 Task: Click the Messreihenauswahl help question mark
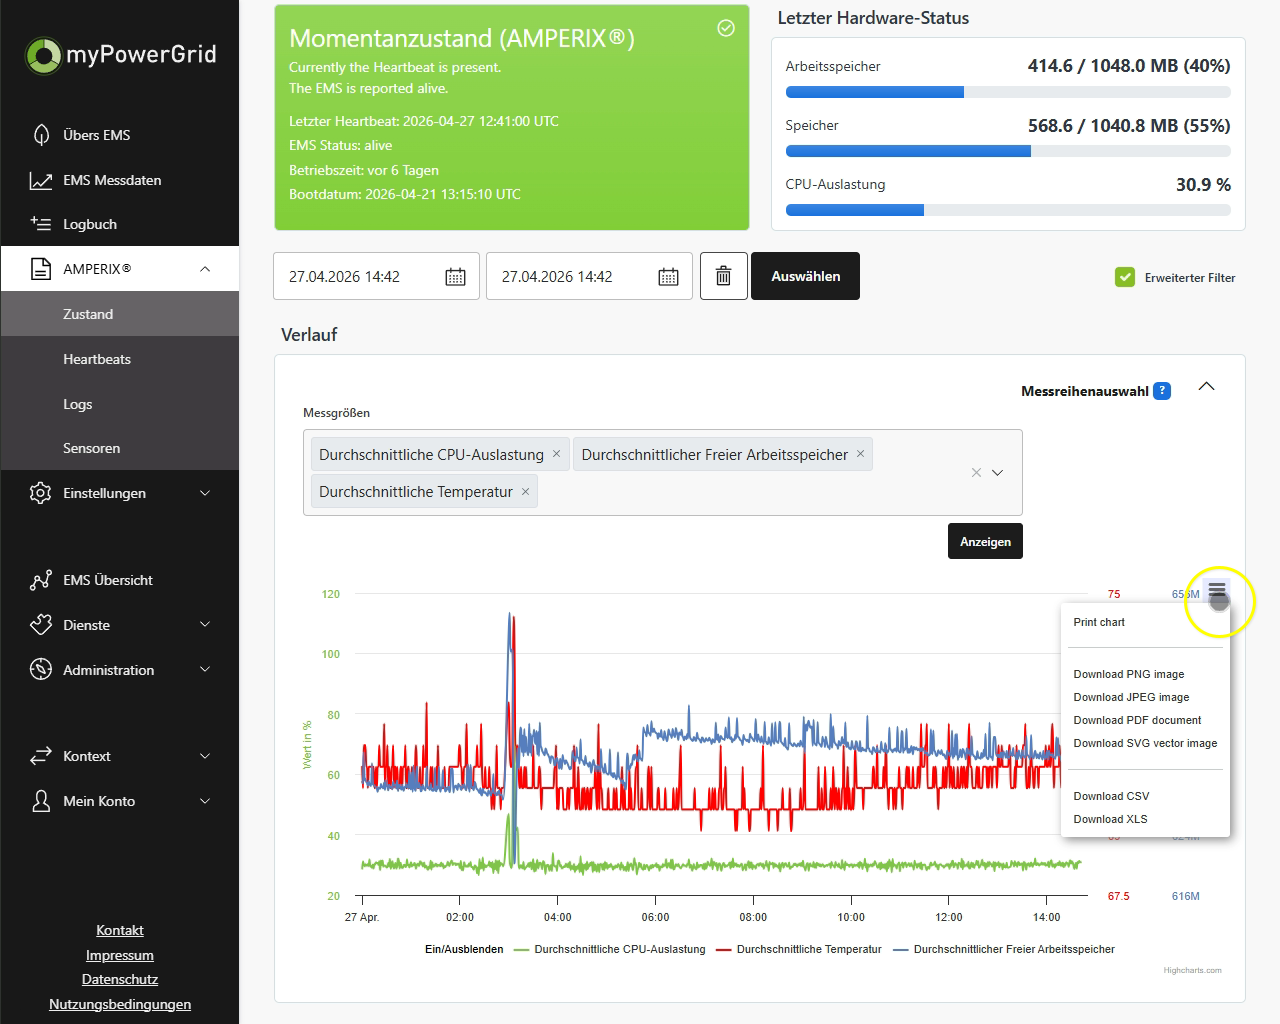coord(1162,391)
